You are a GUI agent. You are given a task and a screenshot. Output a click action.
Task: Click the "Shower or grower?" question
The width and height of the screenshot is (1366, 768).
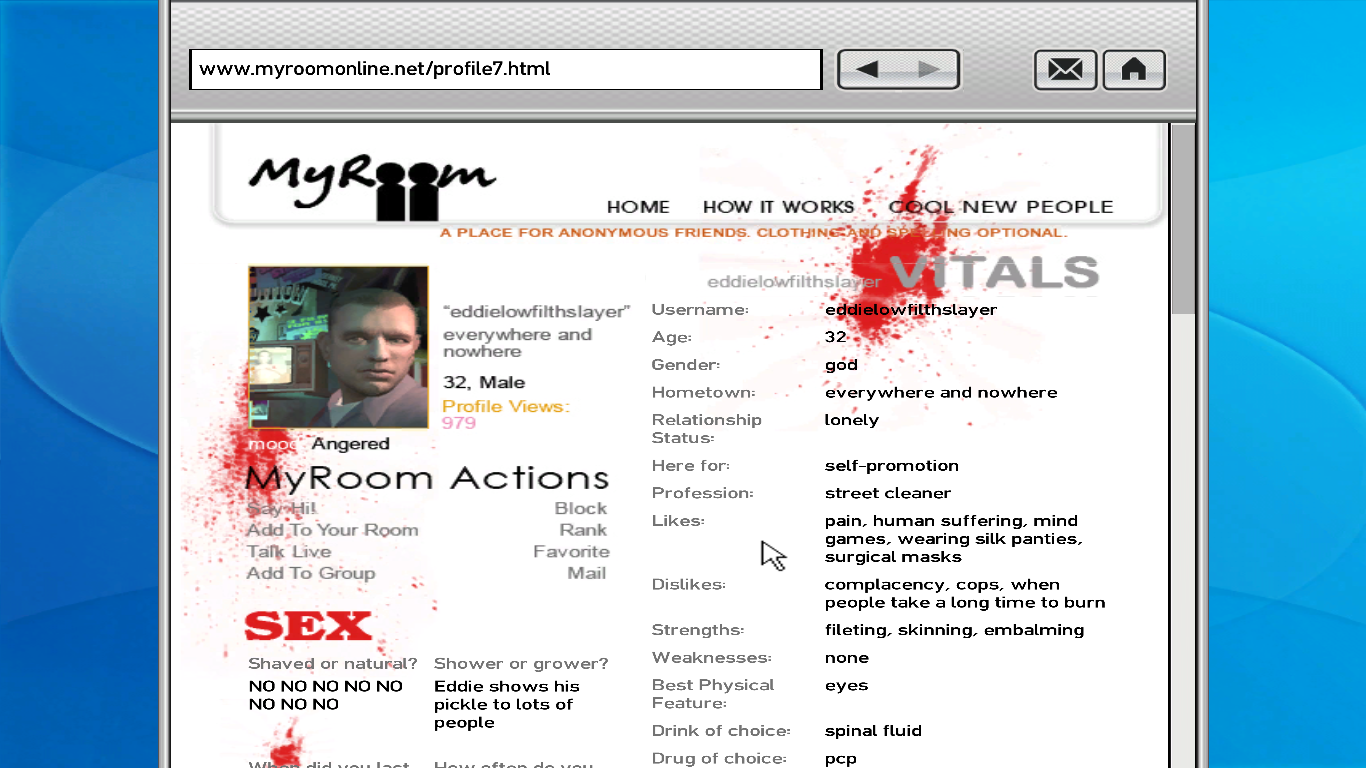click(521, 664)
